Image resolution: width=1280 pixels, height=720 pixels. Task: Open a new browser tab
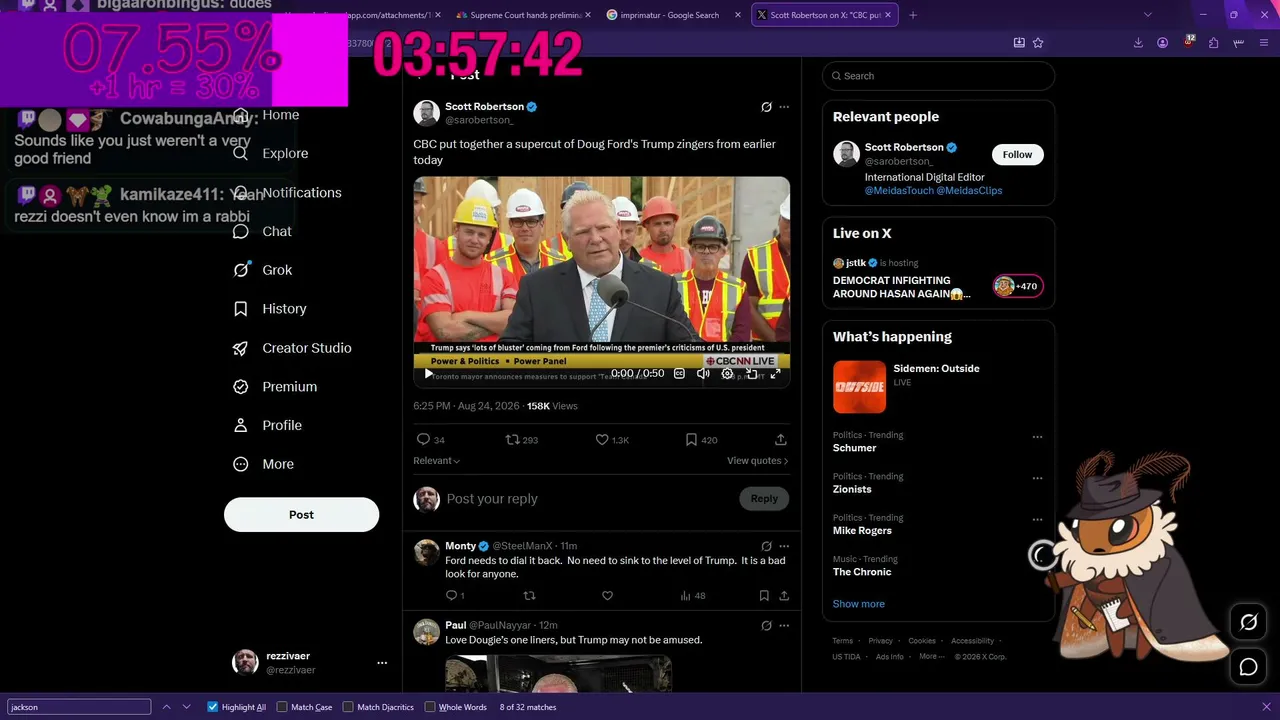913,15
